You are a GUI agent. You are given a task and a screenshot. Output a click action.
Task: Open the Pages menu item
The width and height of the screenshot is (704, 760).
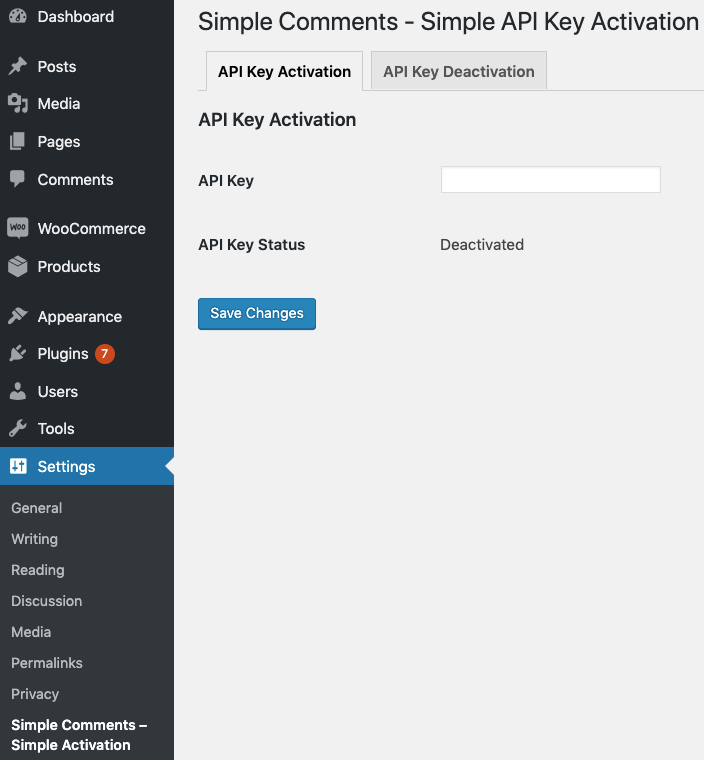(x=87, y=142)
